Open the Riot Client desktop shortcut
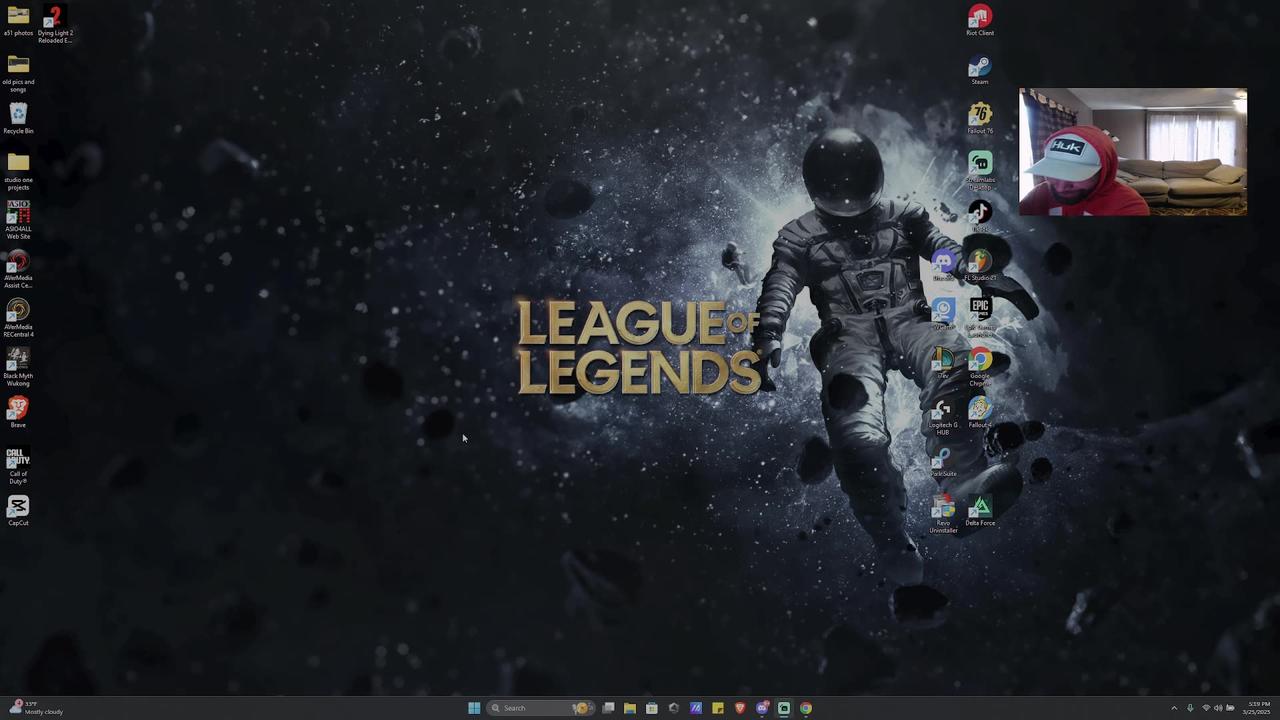 click(980, 20)
